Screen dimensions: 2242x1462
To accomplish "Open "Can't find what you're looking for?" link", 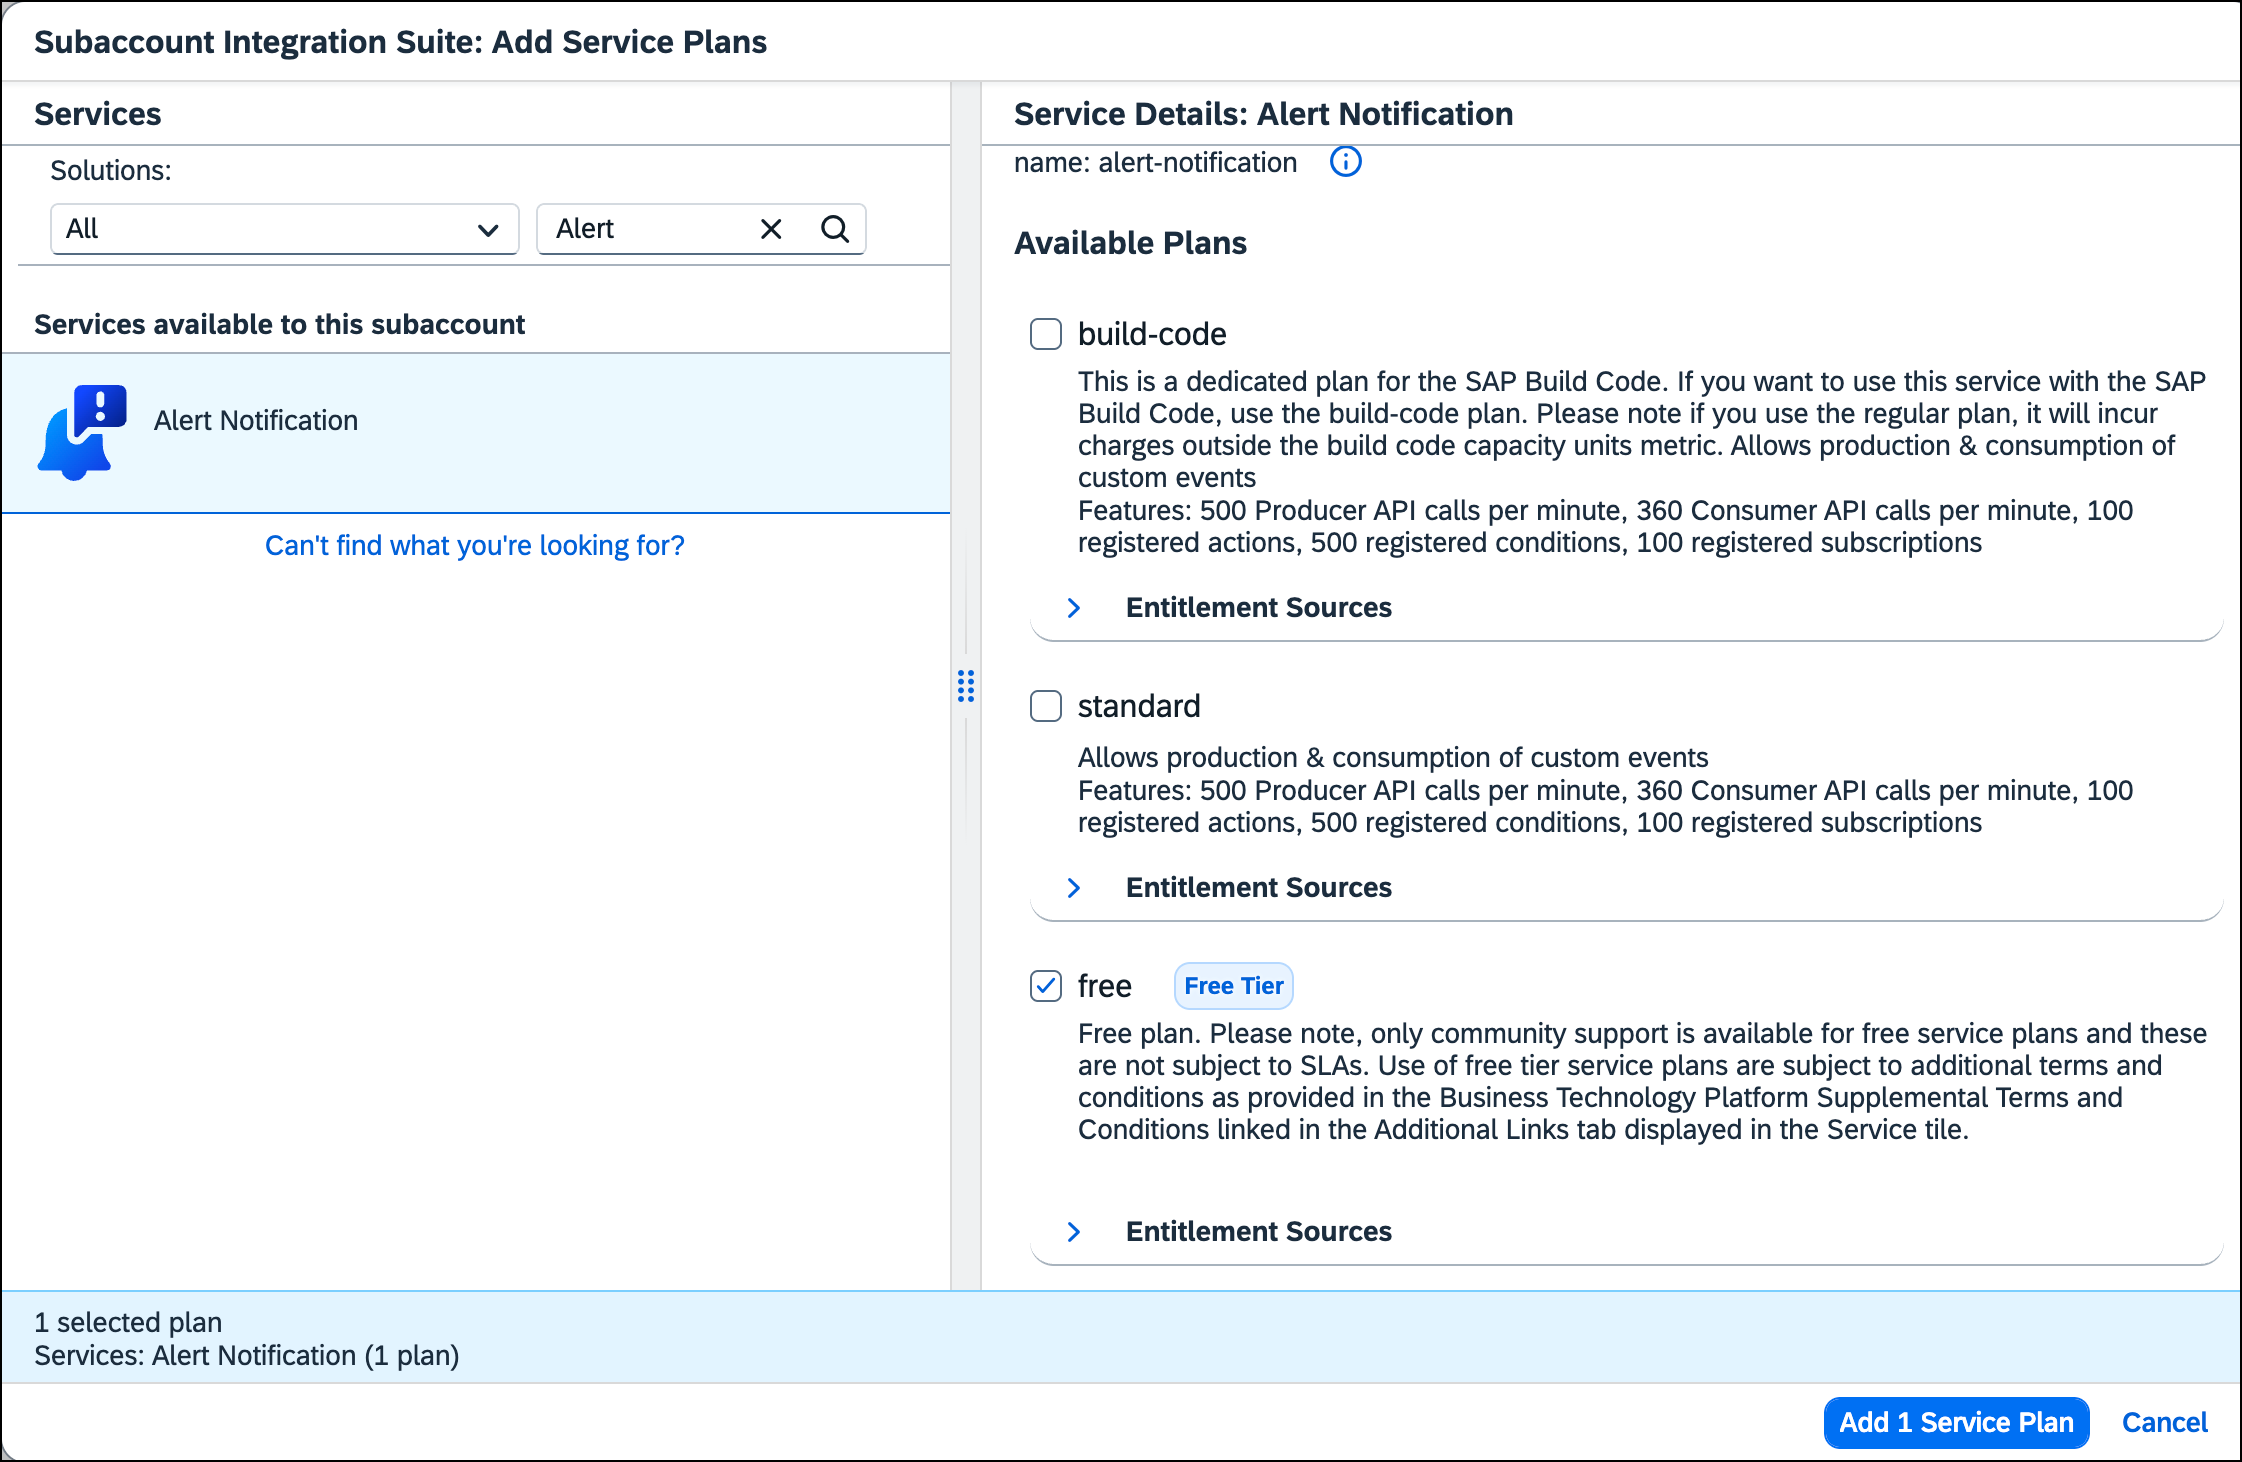I will pyautogui.click(x=475, y=545).
